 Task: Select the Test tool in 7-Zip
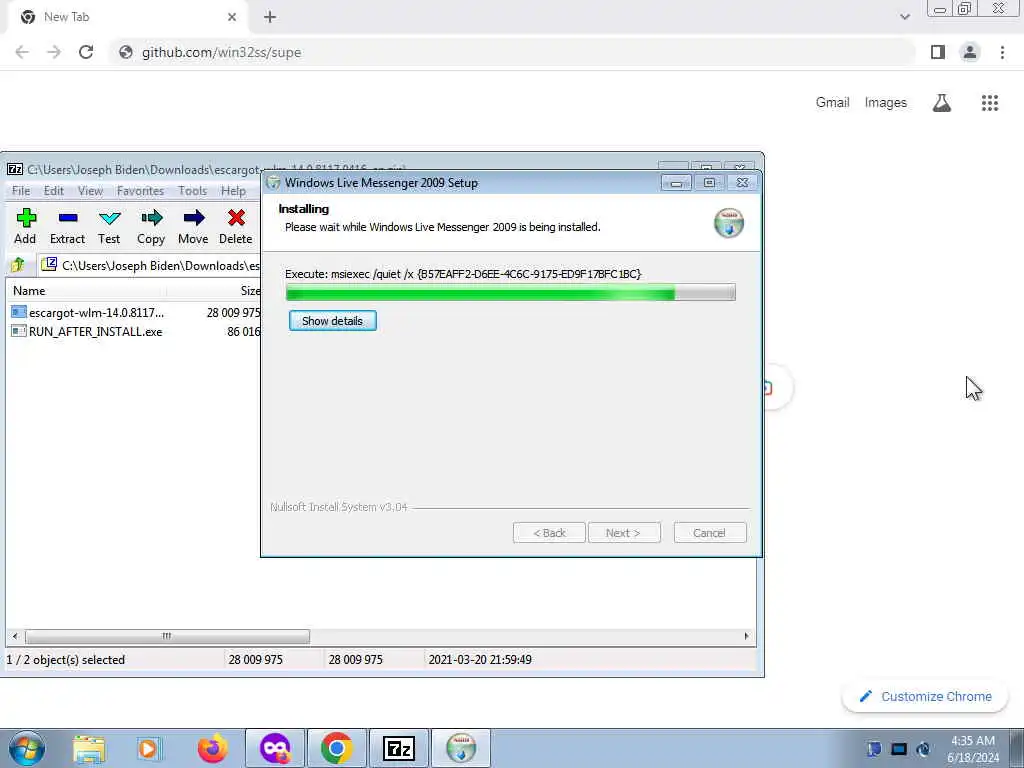[109, 226]
